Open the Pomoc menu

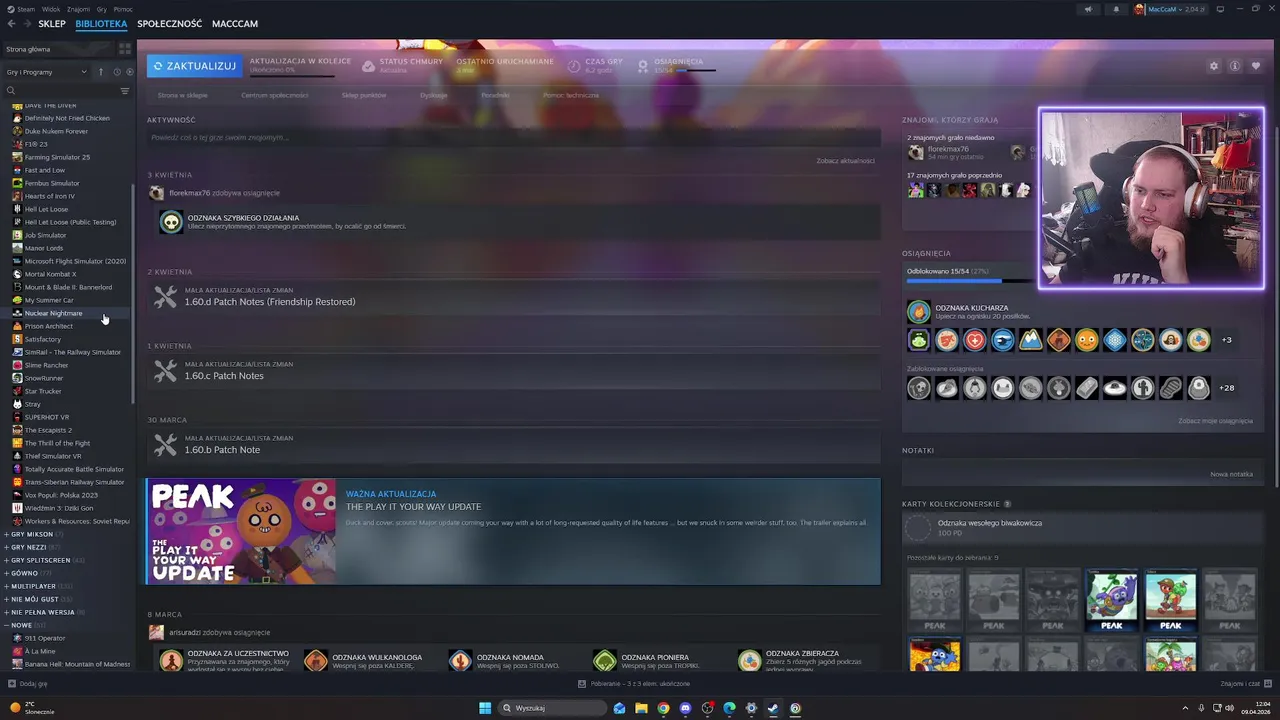pos(123,9)
